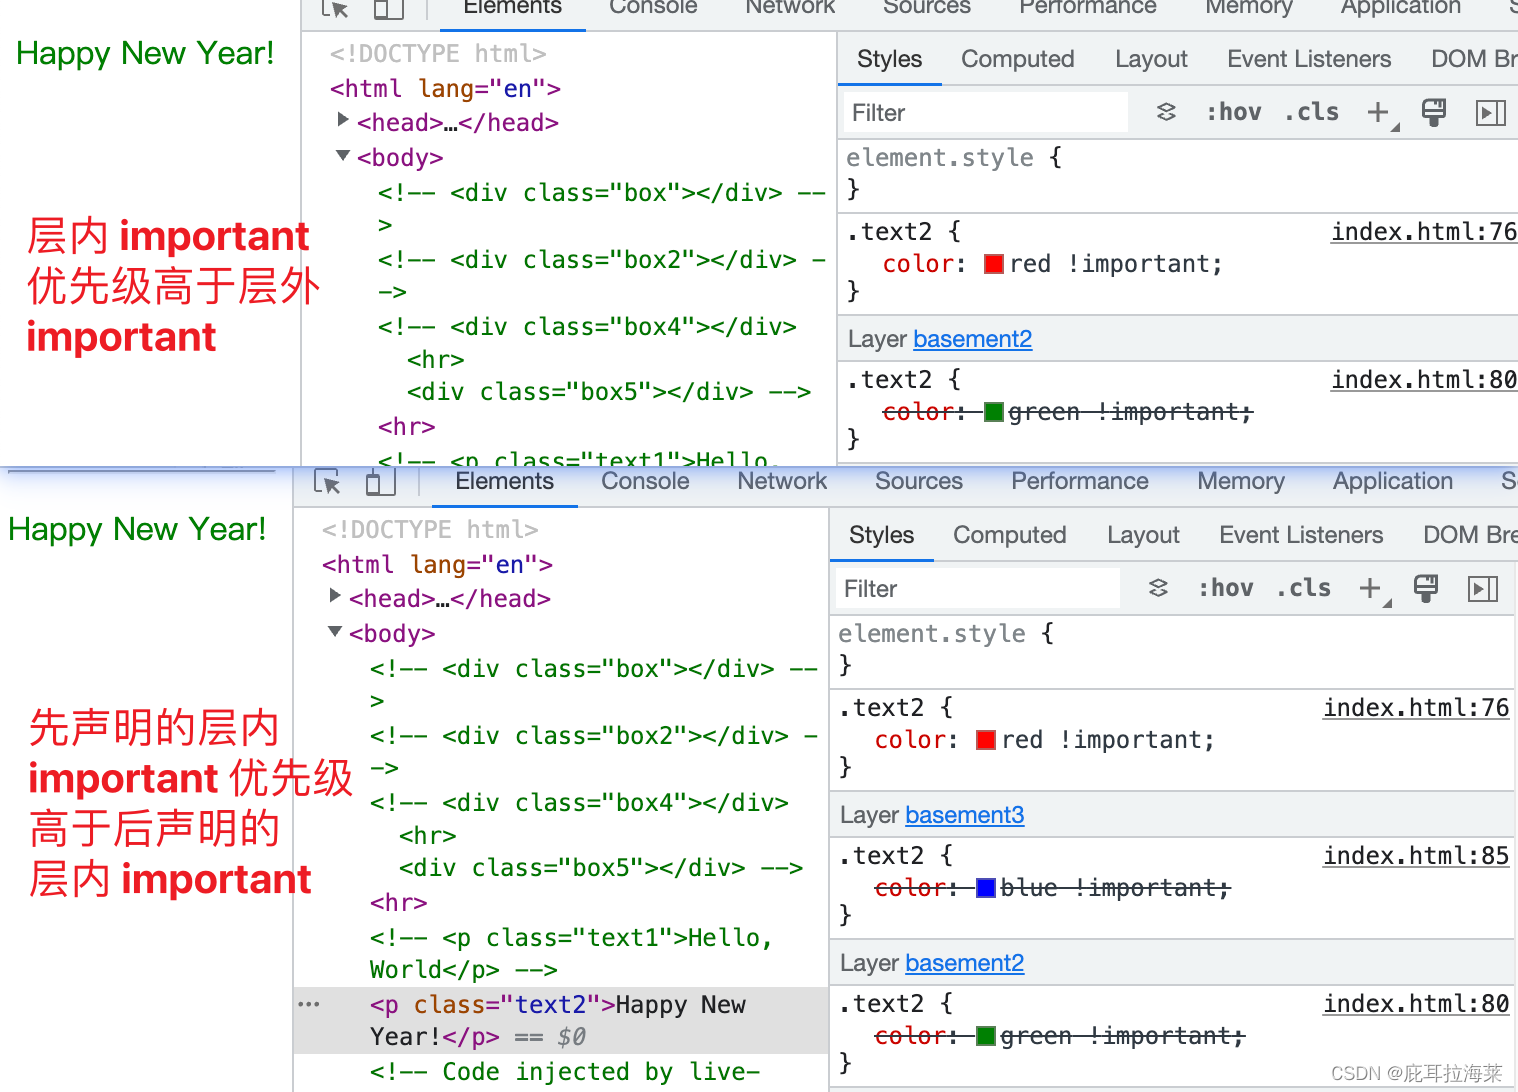Toggle CSS layers view in lower Styles pane
Viewport: 1518px width, 1092px height.
point(1158,588)
